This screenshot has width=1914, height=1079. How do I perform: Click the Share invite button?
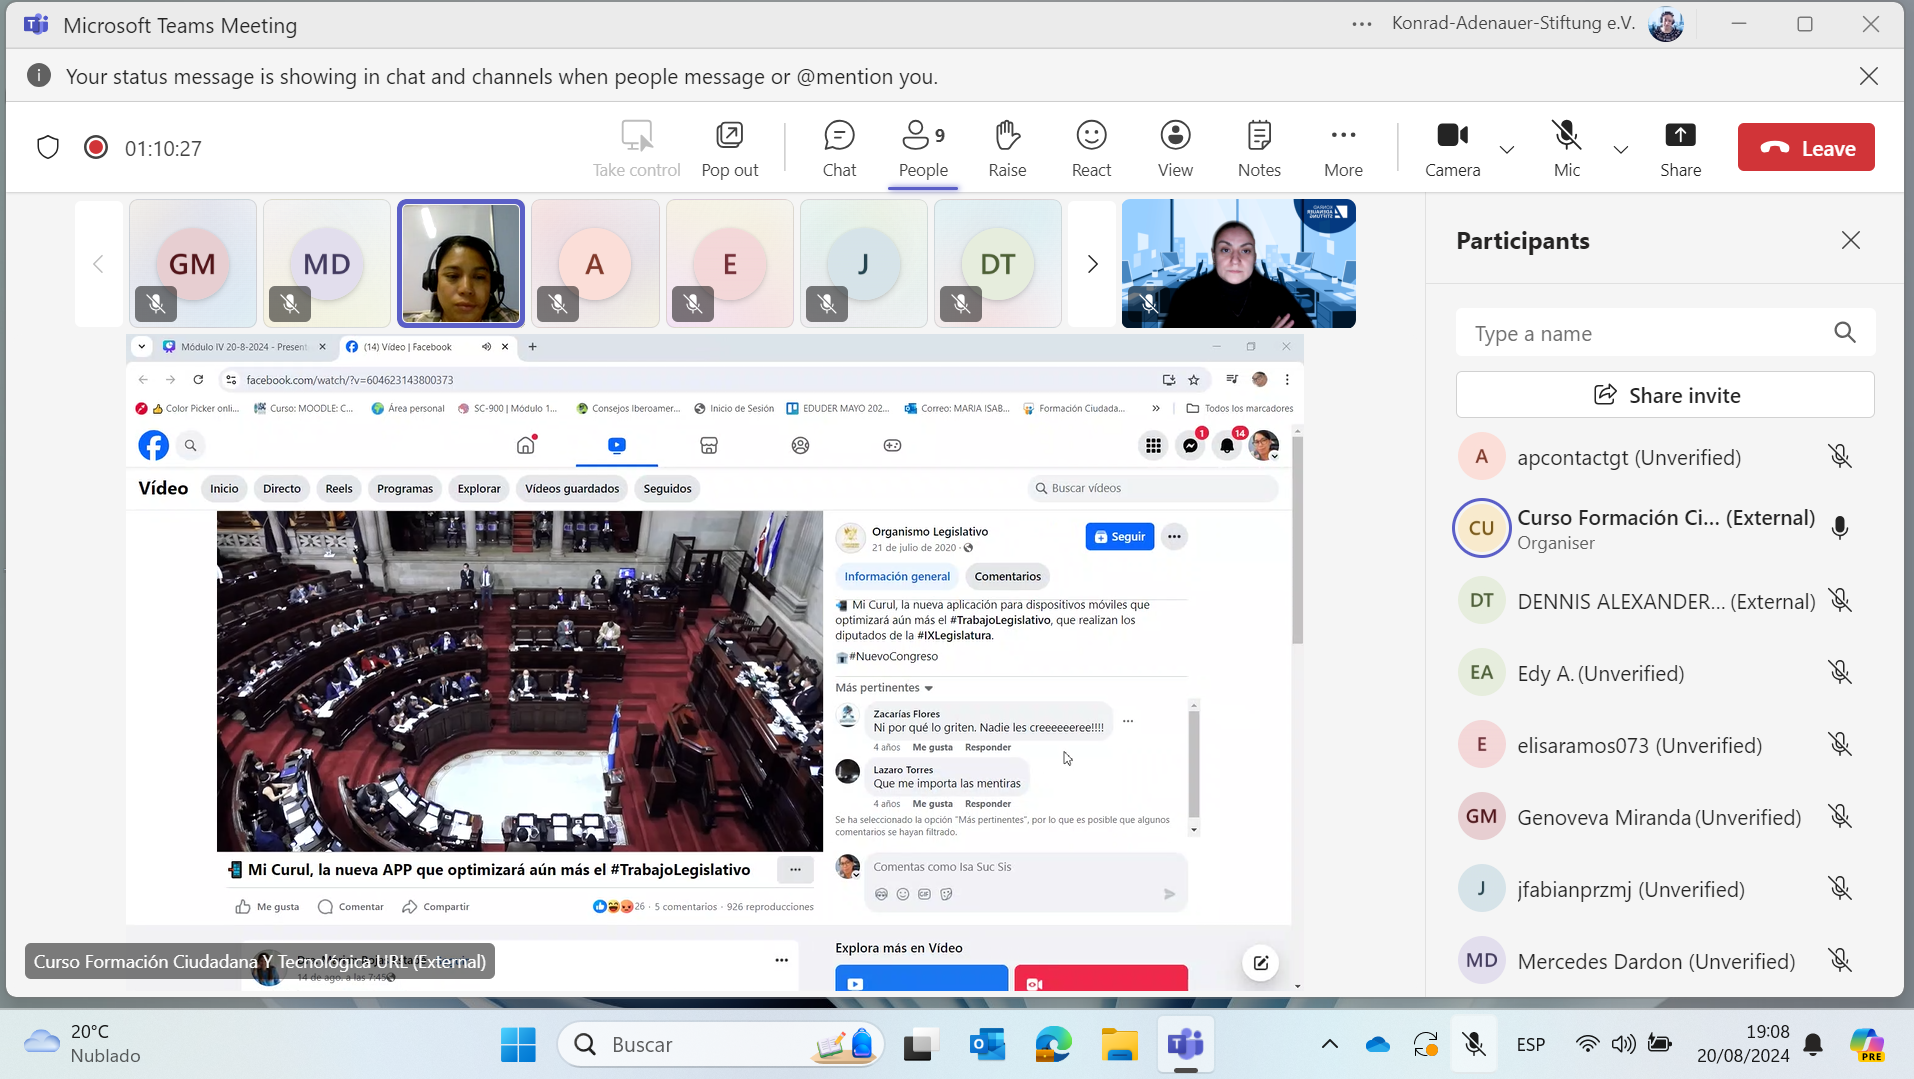click(x=1664, y=395)
